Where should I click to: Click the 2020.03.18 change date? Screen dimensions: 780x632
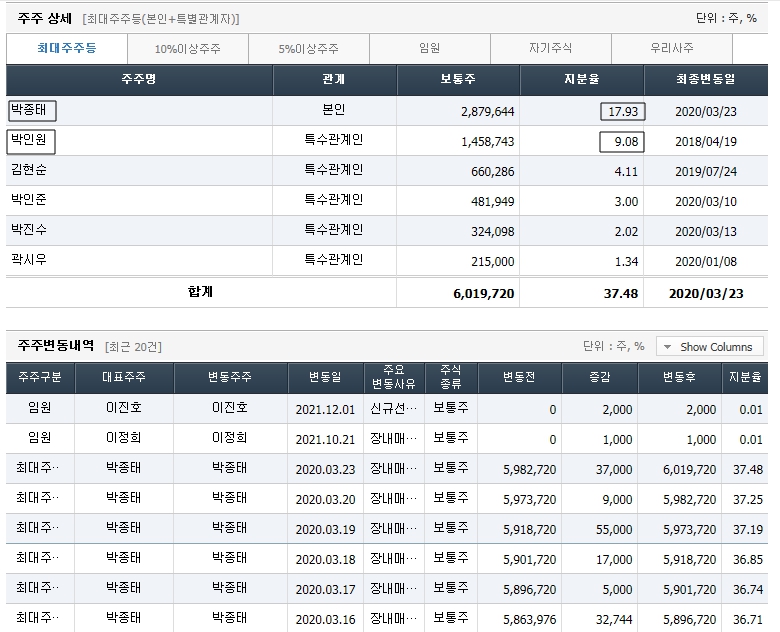pos(325,560)
